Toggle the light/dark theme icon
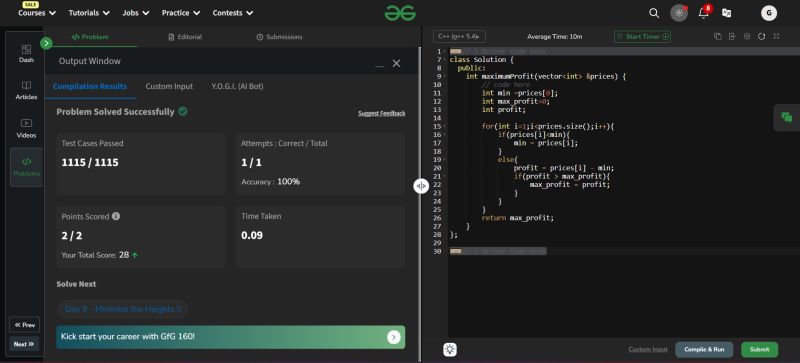Screen dimensions: 800x363 (679, 13)
